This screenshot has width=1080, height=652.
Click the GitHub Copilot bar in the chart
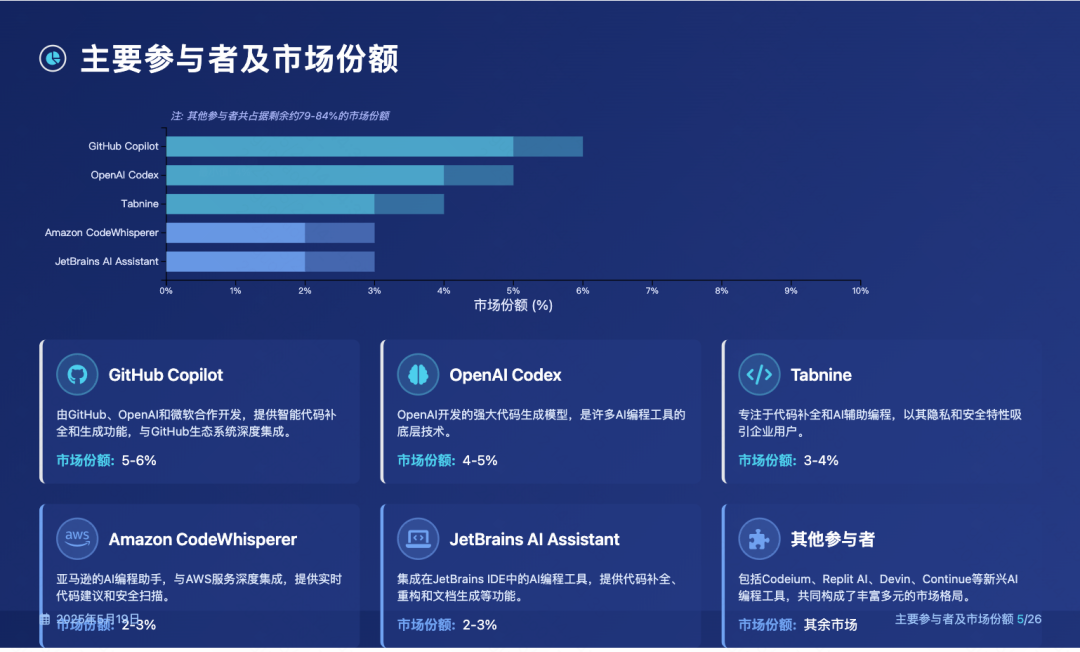(375, 146)
